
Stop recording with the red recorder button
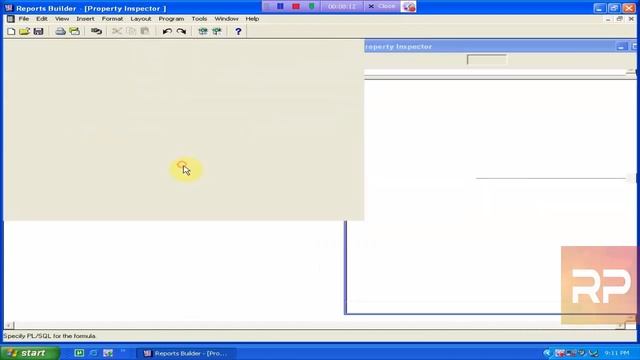click(296, 6)
